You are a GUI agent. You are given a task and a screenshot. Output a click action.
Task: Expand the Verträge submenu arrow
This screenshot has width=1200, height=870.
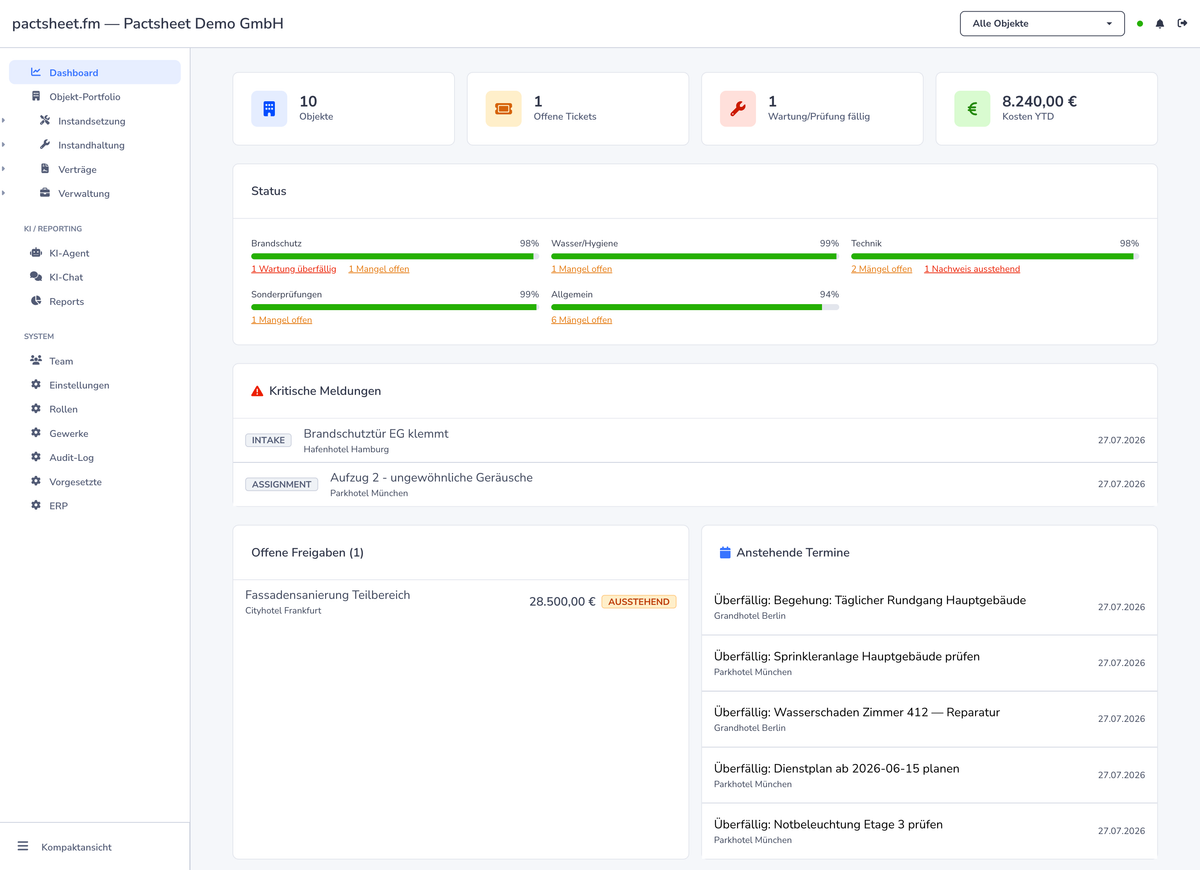(x=3, y=169)
